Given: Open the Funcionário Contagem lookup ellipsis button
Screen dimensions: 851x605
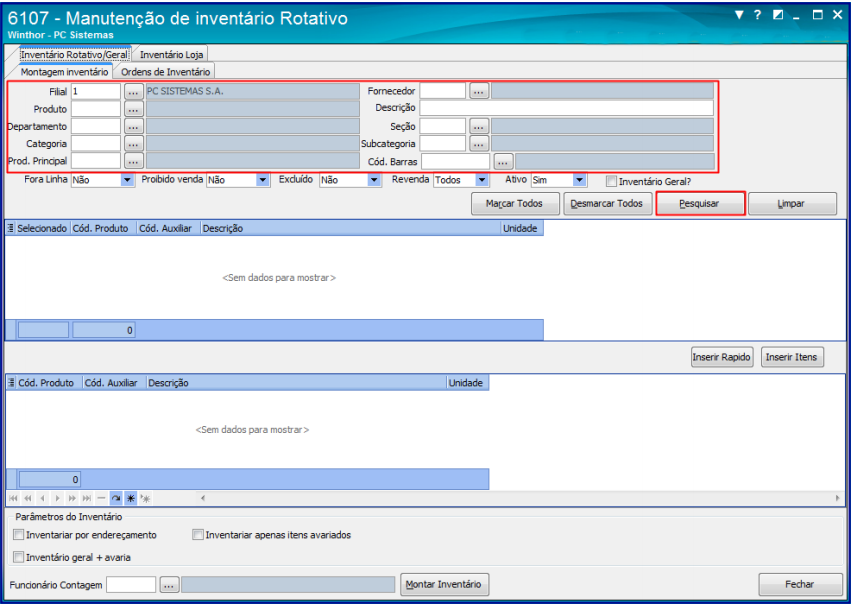Looking at the screenshot, I should (169, 585).
